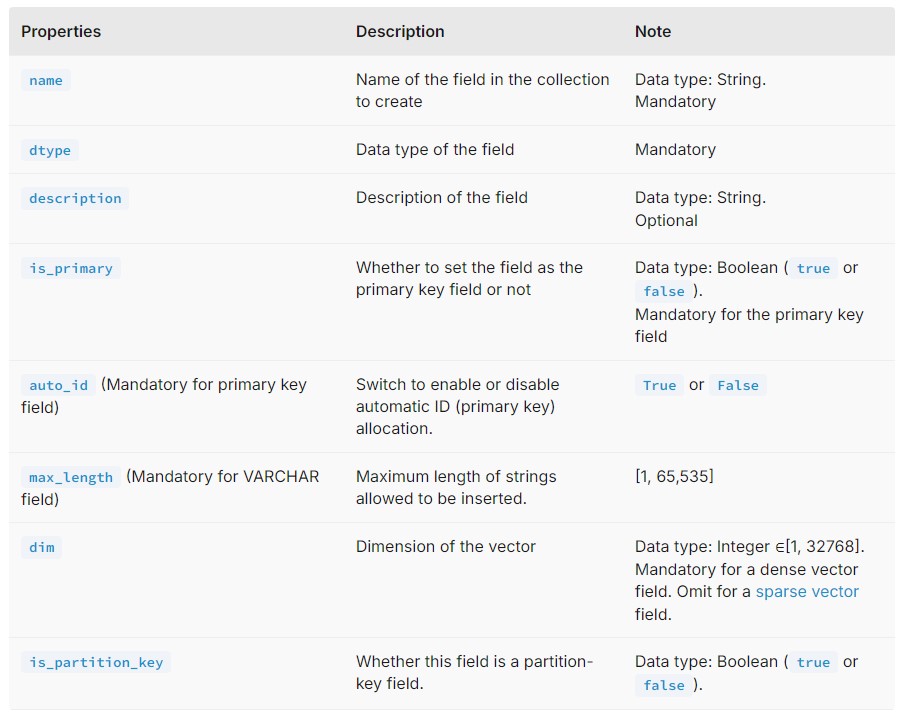This screenshot has width=906, height=724.
Task: Click the capitalized False value in auto_id row
Action: point(738,385)
